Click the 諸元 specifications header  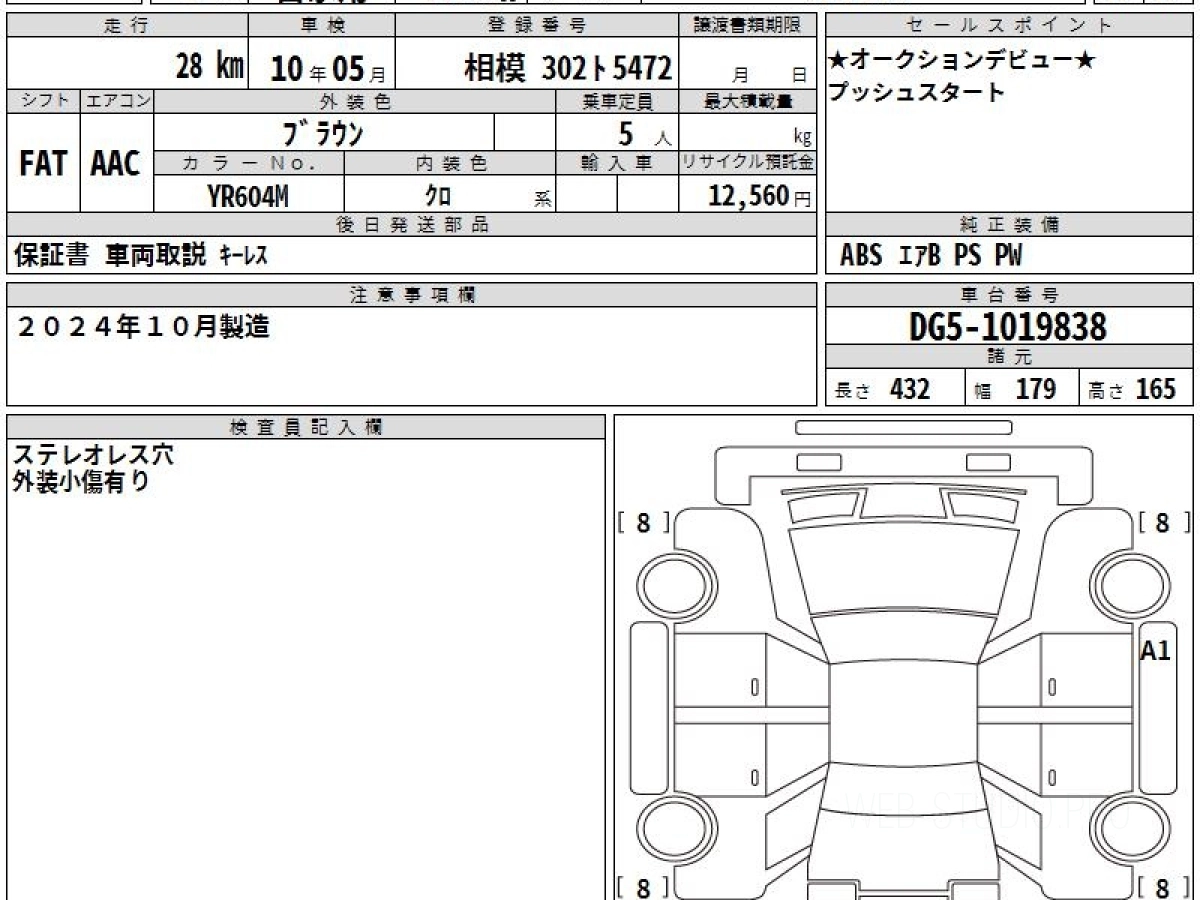click(x=1009, y=357)
